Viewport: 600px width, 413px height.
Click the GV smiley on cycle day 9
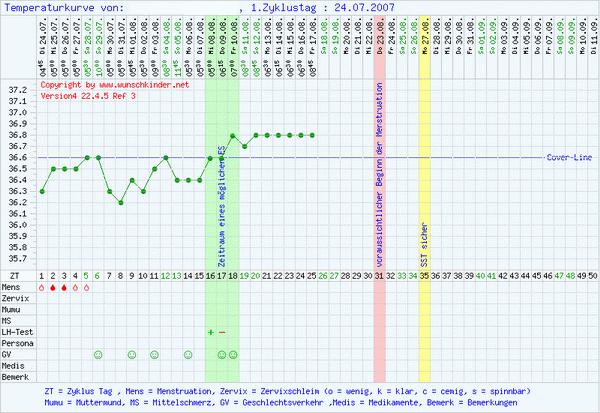pyautogui.click(x=132, y=354)
